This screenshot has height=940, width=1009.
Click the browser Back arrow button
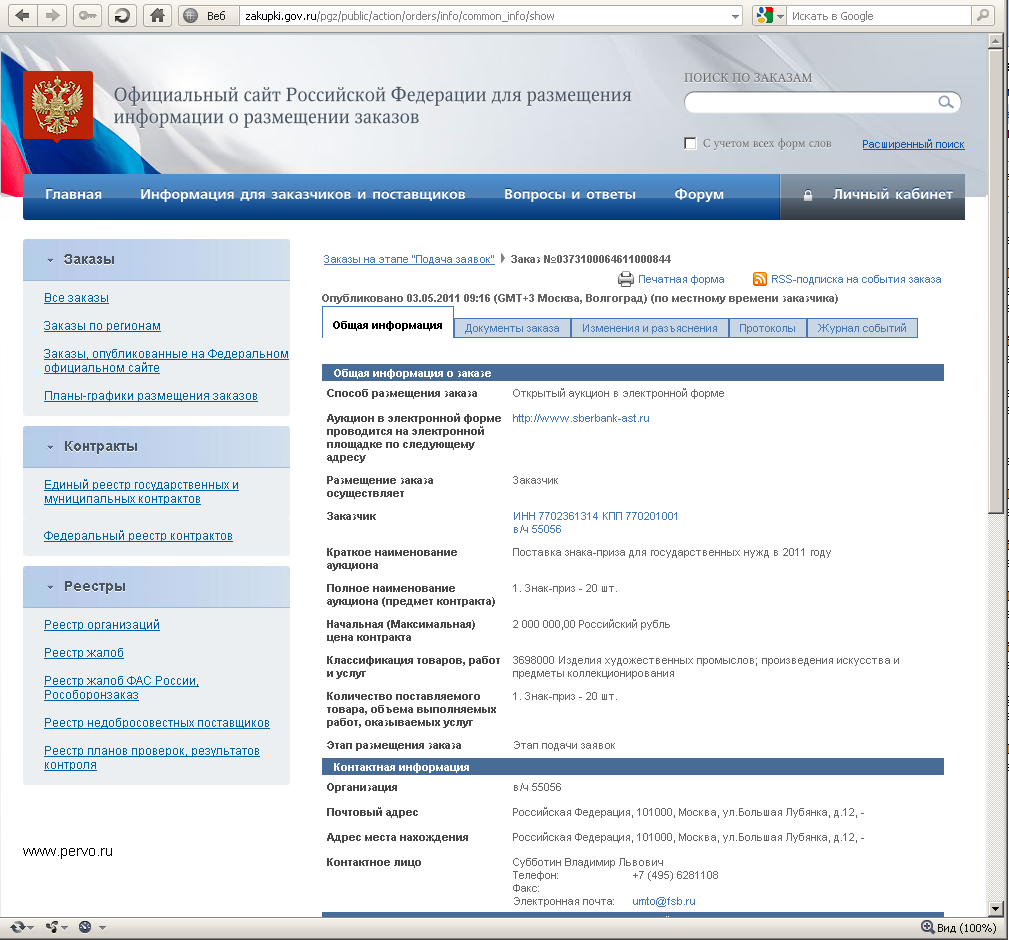pyautogui.click(x=22, y=15)
